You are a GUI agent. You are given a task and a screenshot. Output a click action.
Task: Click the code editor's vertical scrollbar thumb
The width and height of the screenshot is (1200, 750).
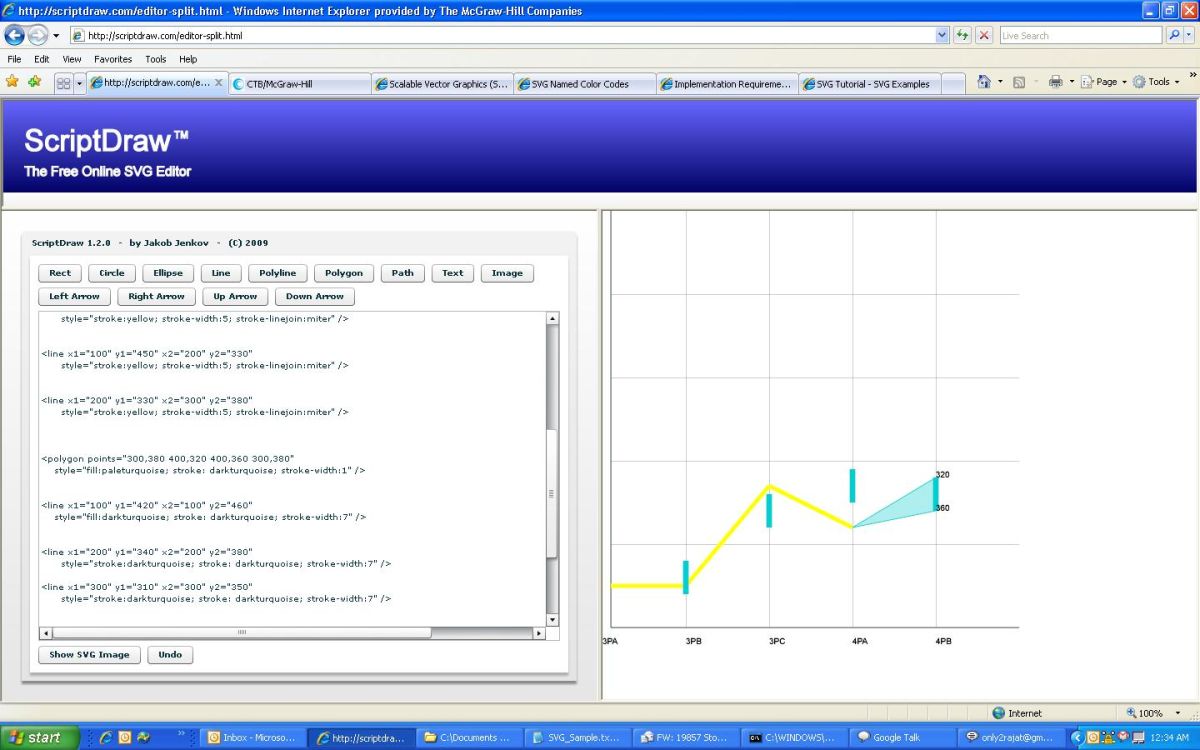(552, 494)
